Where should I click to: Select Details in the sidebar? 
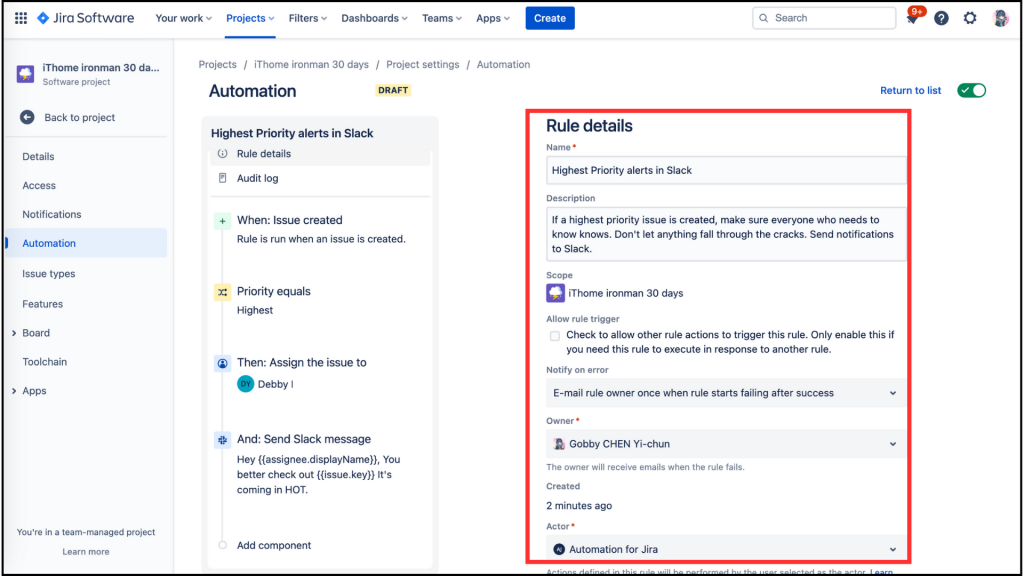(38, 157)
